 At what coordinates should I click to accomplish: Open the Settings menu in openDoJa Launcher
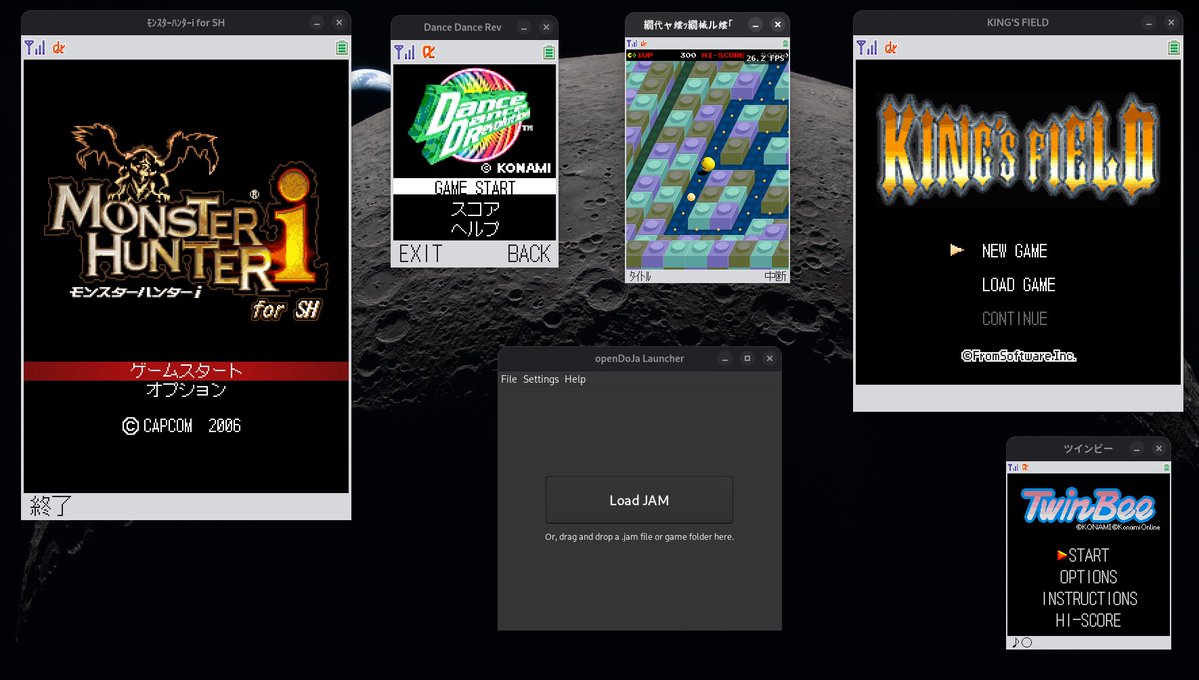coord(541,379)
